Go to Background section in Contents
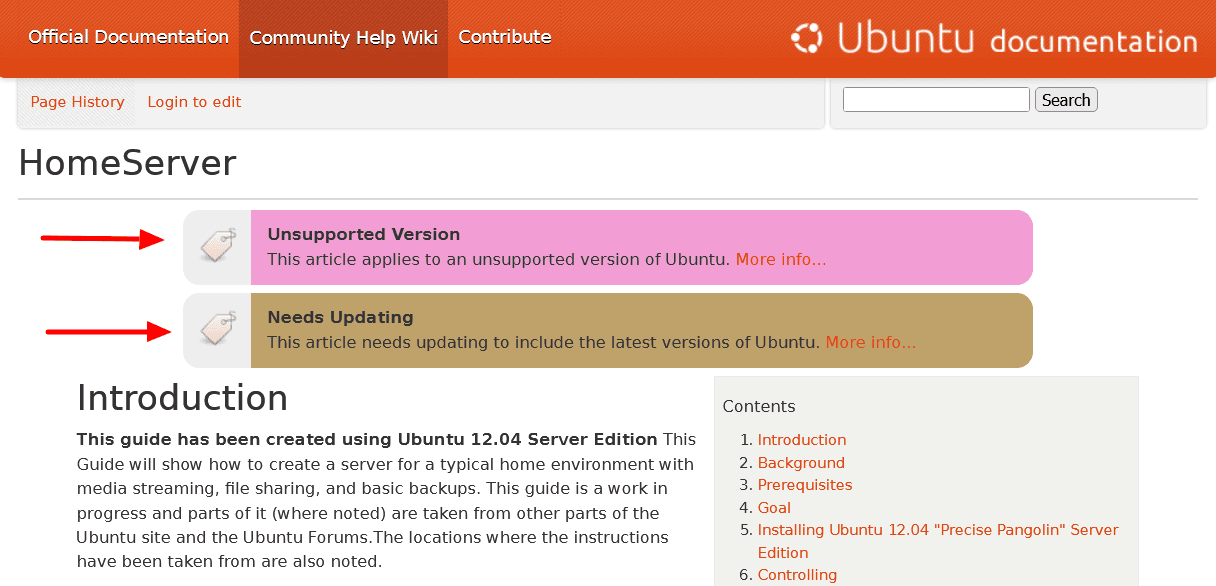 click(801, 463)
